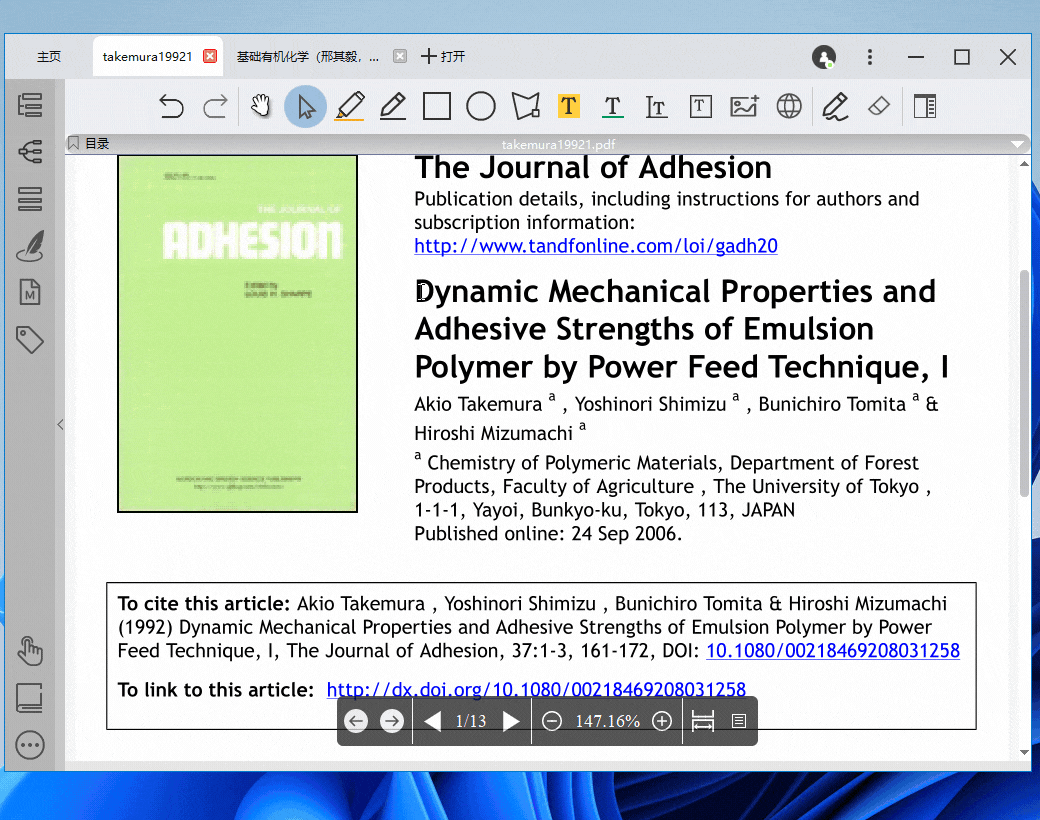Click the 打开 open file button
This screenshot has height=820, width=1040.
(x=443, y=57)
